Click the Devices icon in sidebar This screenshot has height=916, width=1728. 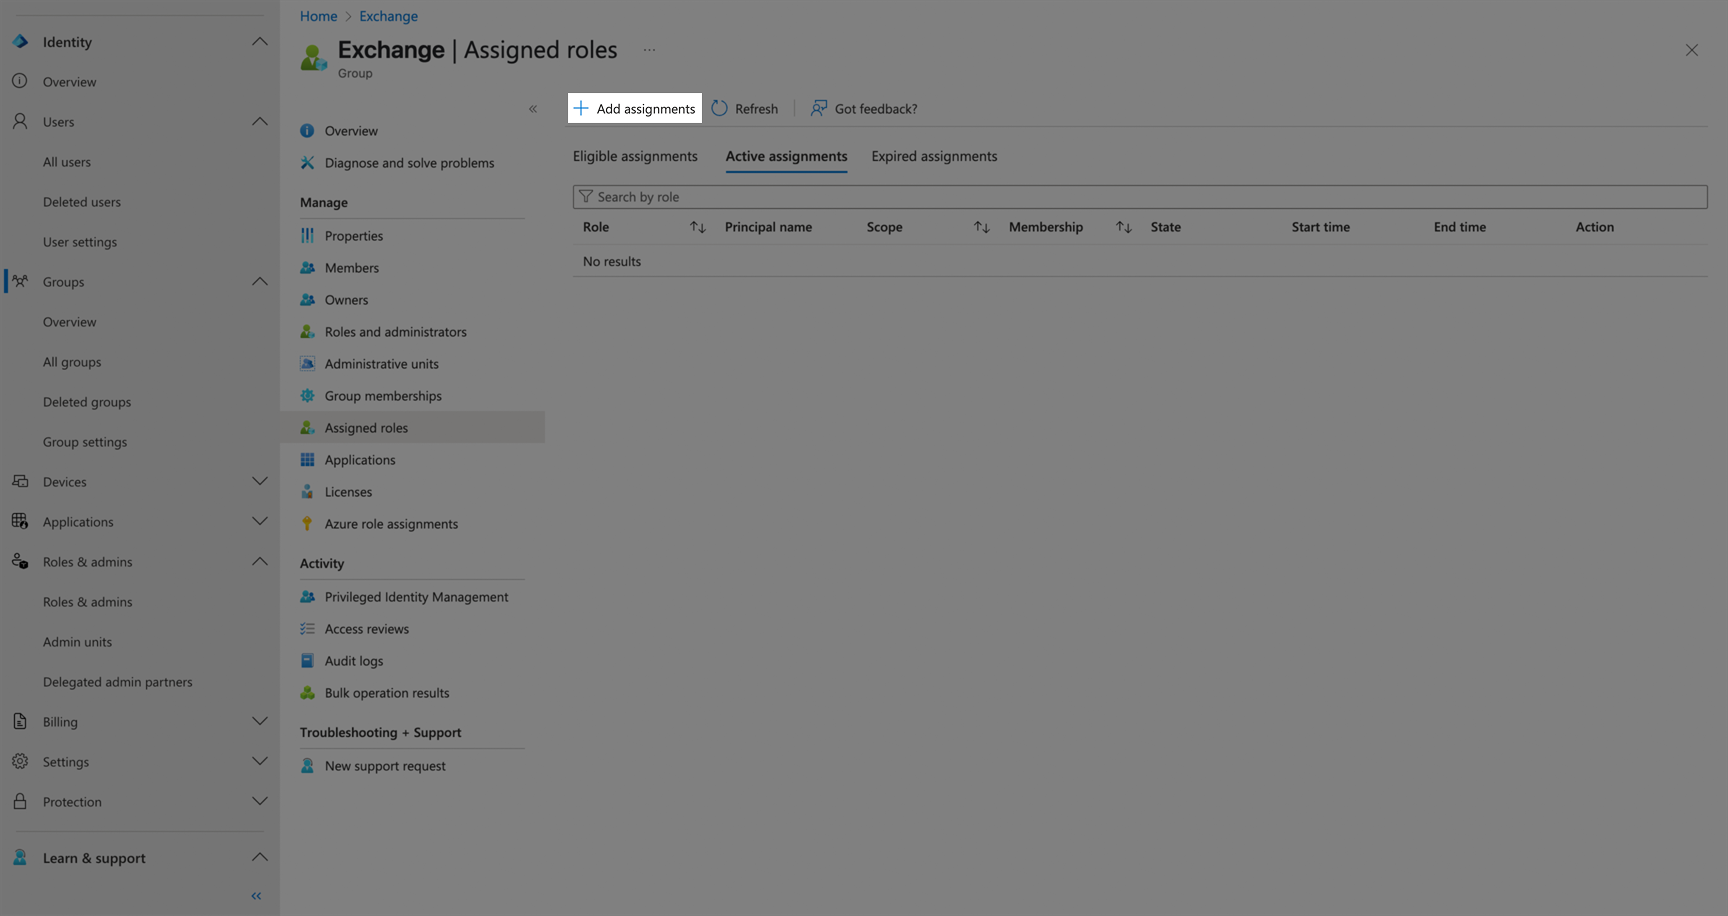point(20,481)
